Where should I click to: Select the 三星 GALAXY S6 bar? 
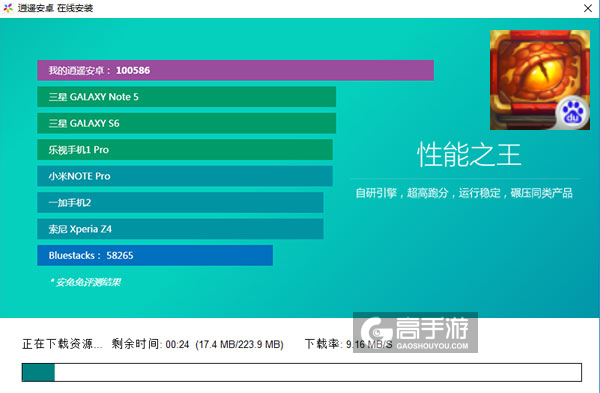(186, 123)
